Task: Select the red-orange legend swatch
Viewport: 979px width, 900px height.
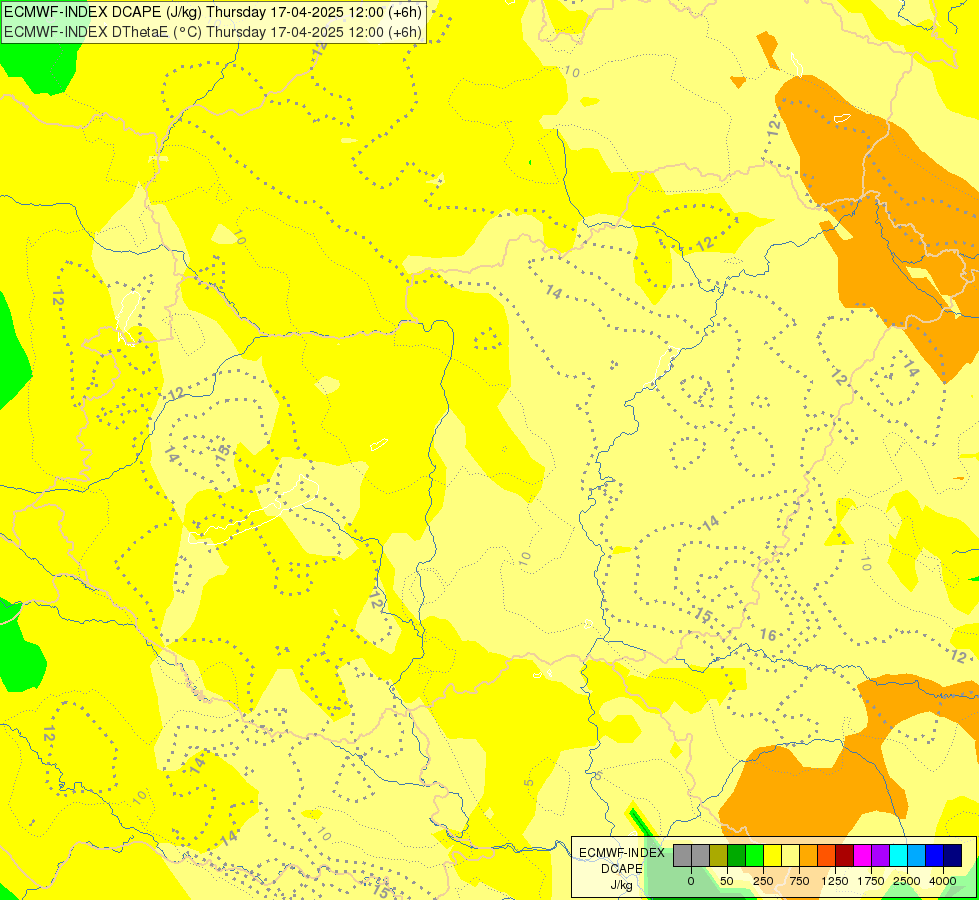Action: coord(827,856)
